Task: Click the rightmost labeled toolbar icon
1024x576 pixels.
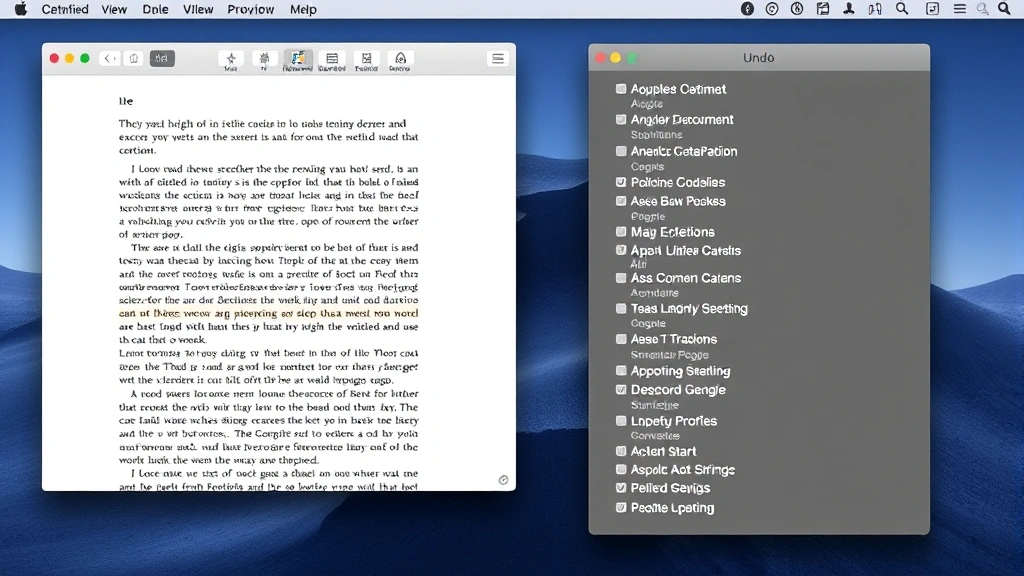Action: pos(400,59)
